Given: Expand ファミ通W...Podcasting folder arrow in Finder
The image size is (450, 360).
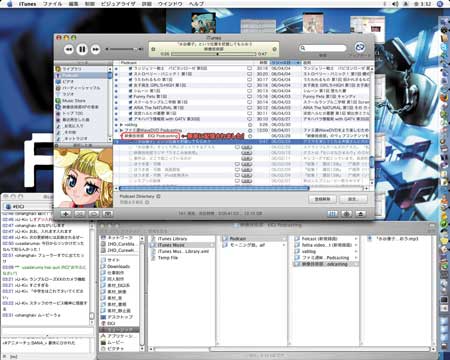Looking at the screenshot, I should tap(356, 258).
